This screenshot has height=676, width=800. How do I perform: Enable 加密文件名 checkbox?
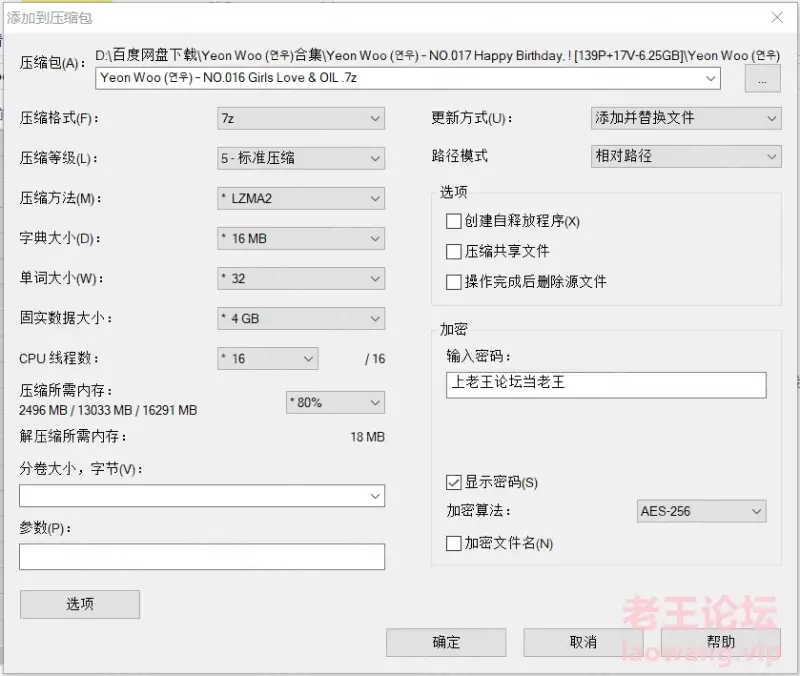pos(453,543)
